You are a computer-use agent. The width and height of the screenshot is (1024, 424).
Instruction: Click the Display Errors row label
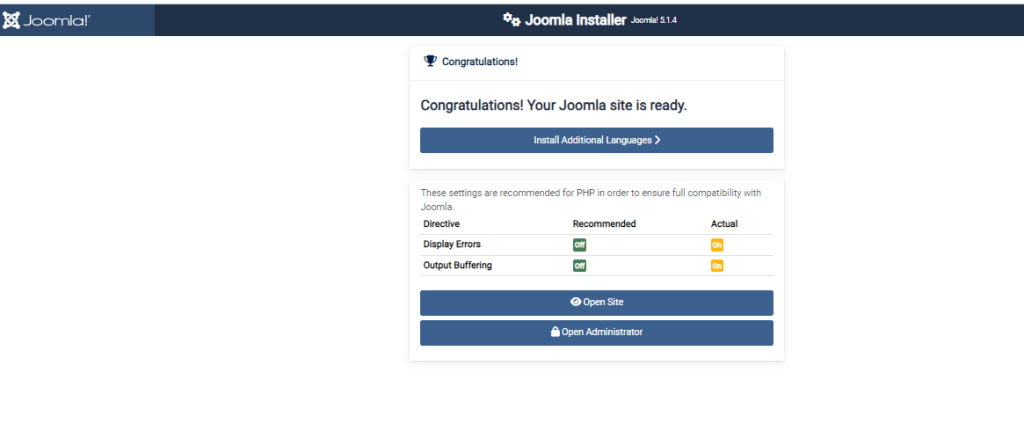(453, 244)
